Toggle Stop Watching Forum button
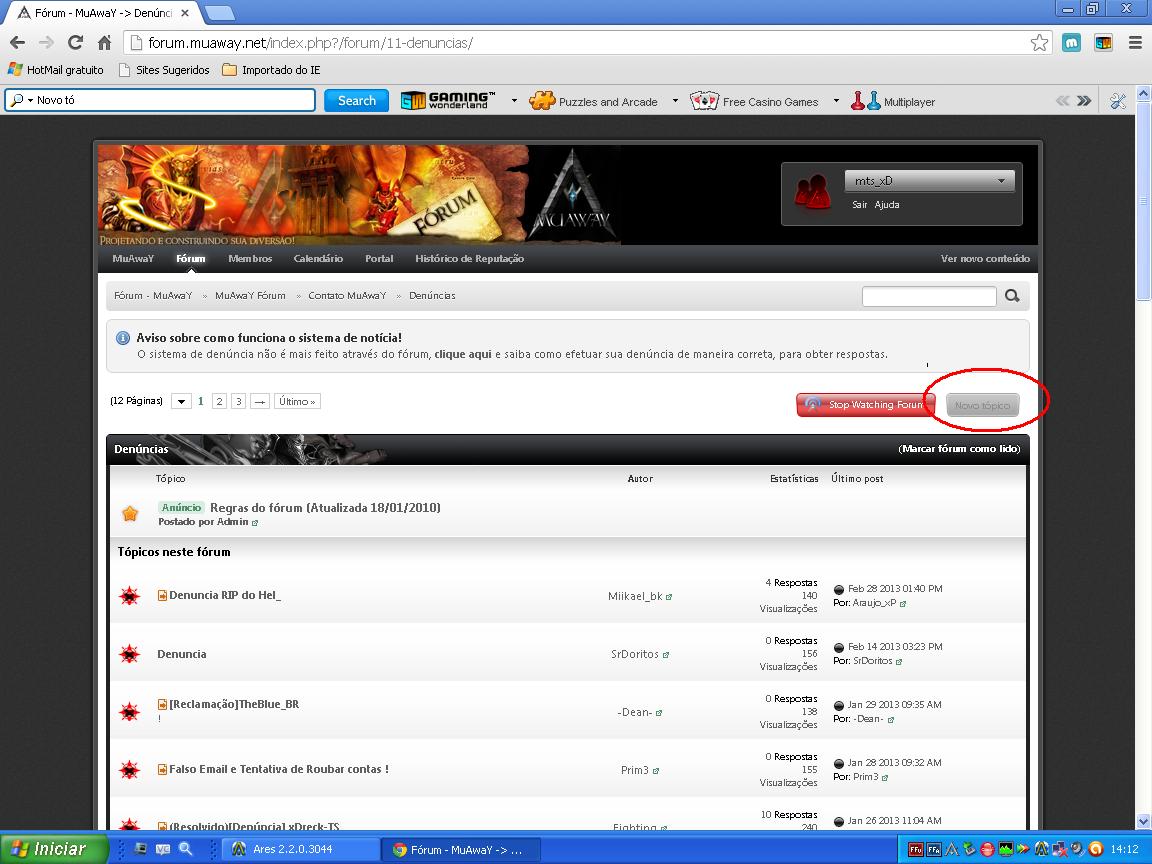This screenshot has height=864, width=1152. [865, 405]
